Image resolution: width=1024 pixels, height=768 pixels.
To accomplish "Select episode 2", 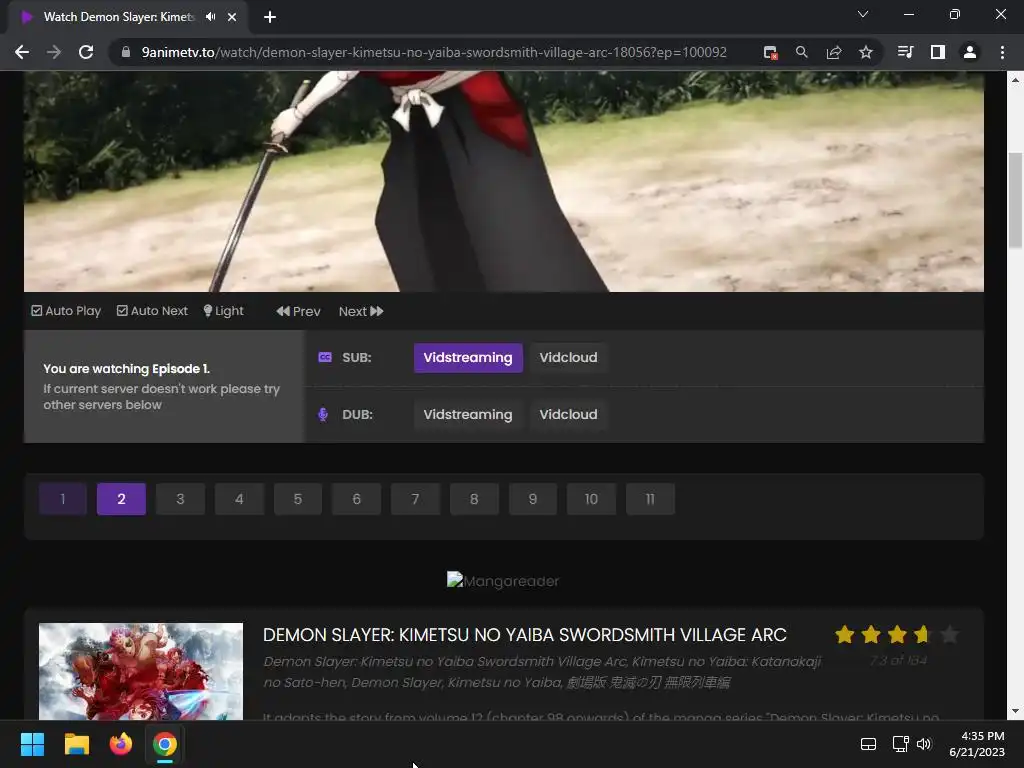I will 121,499.
